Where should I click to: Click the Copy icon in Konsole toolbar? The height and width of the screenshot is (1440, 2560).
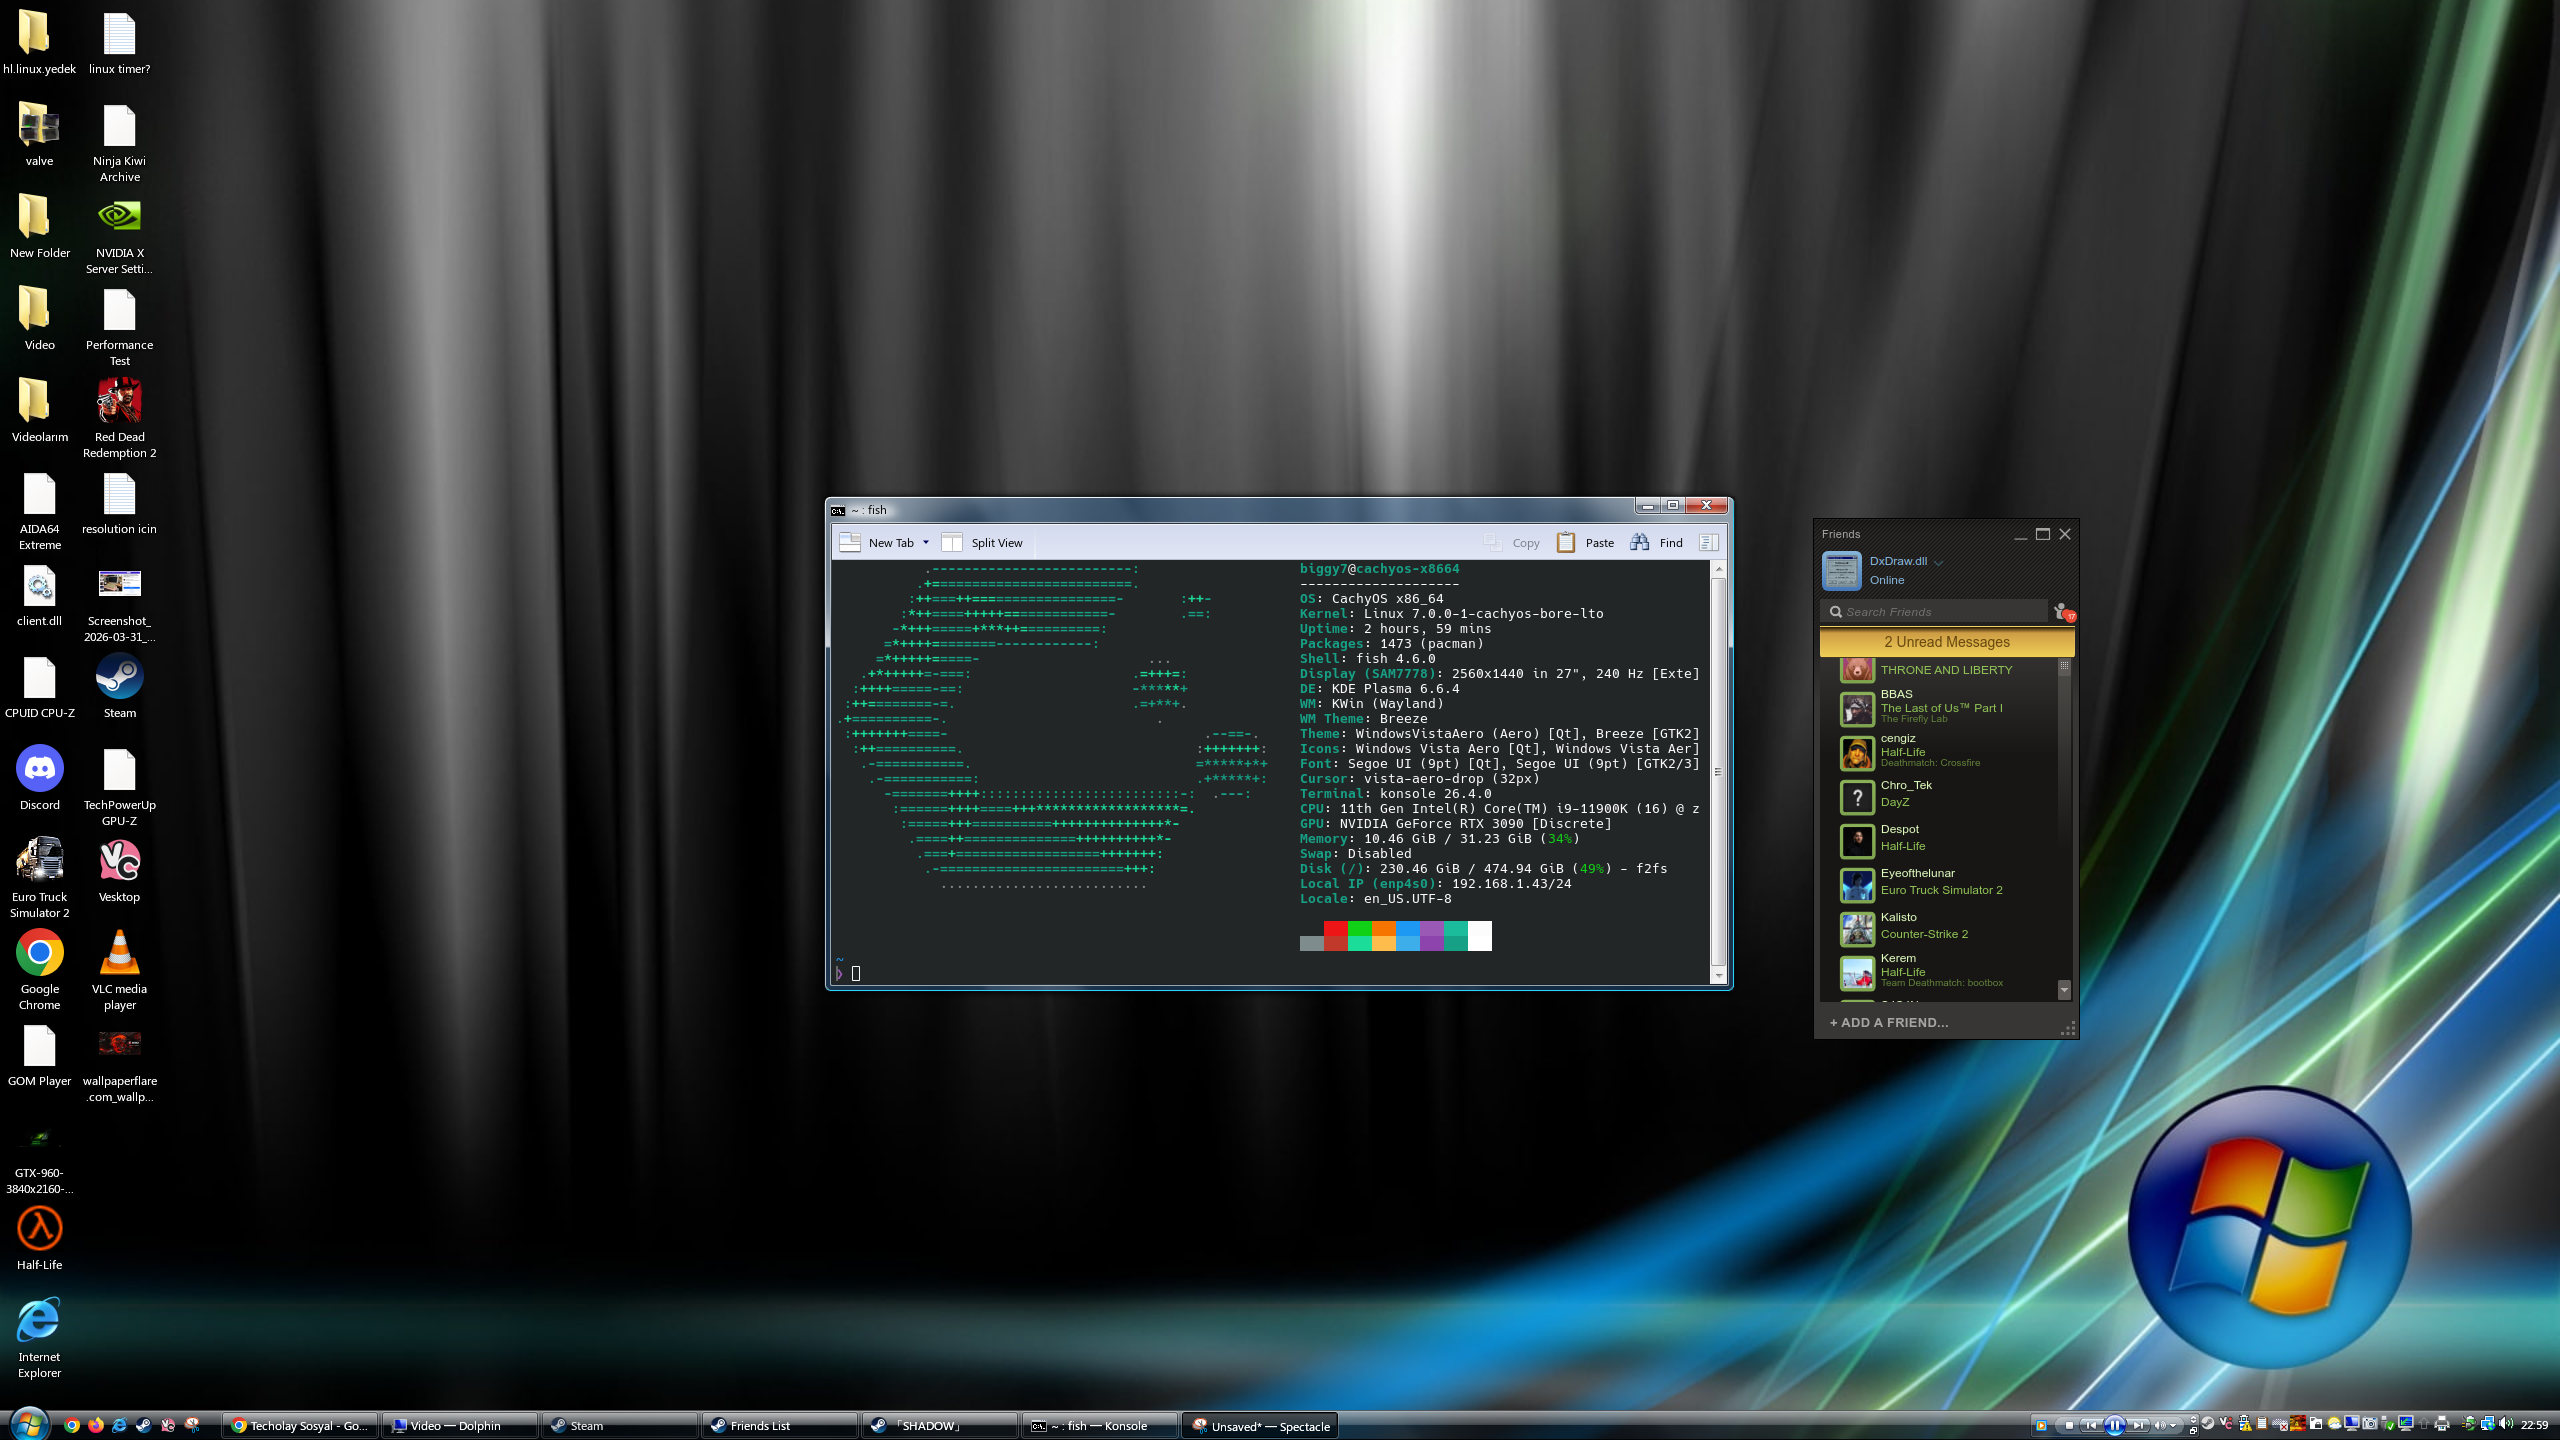(1492, 542)
